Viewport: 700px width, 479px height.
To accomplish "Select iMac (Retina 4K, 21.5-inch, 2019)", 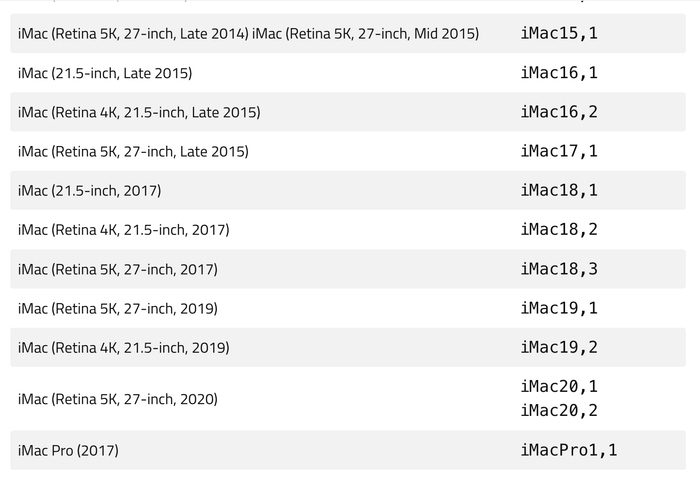I will pos(124,348).
